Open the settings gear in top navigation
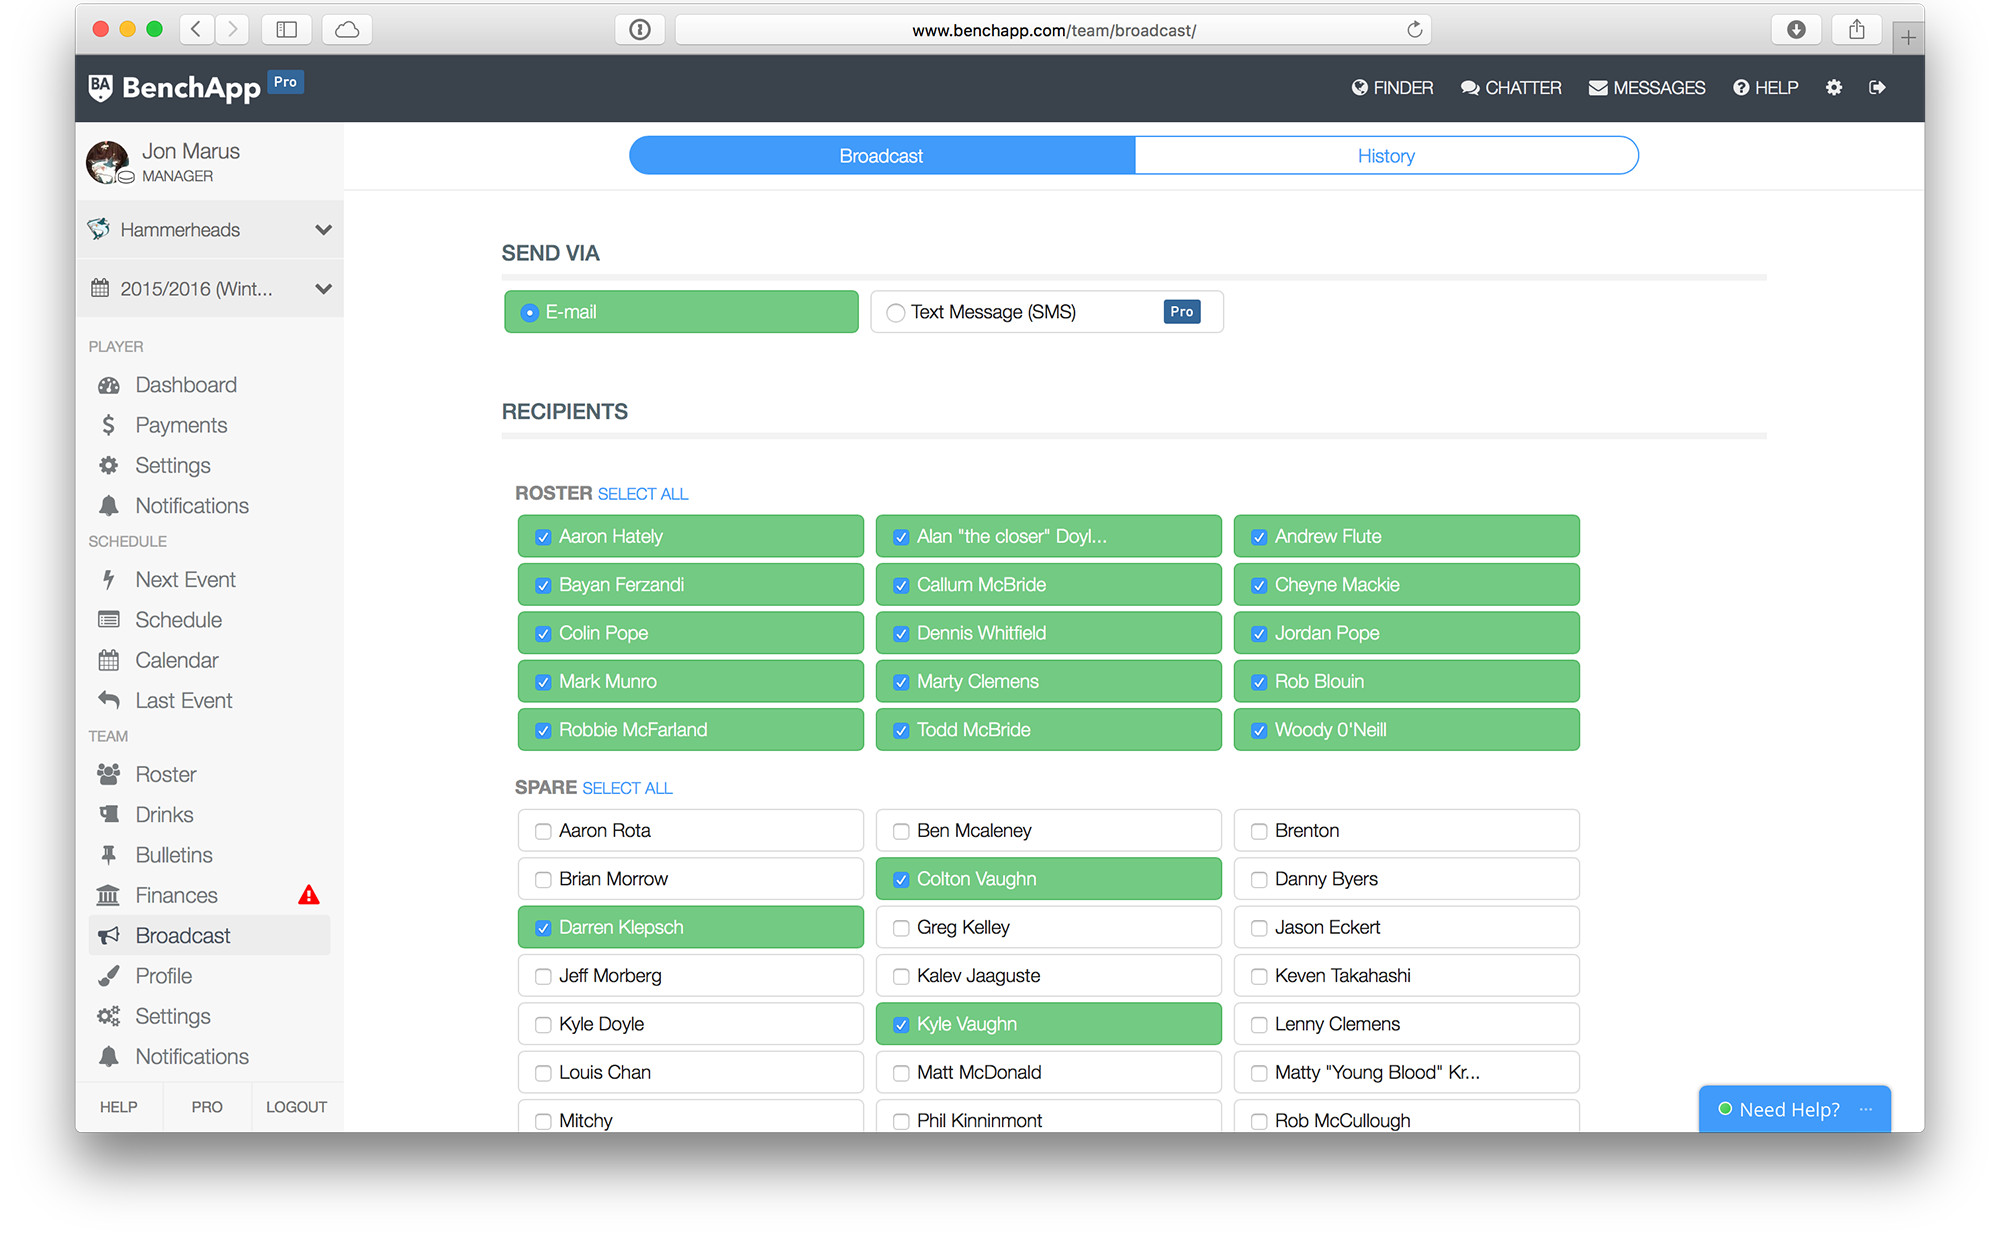The height and width of the screenshot is (1260, 2000). pos(1834,88)
